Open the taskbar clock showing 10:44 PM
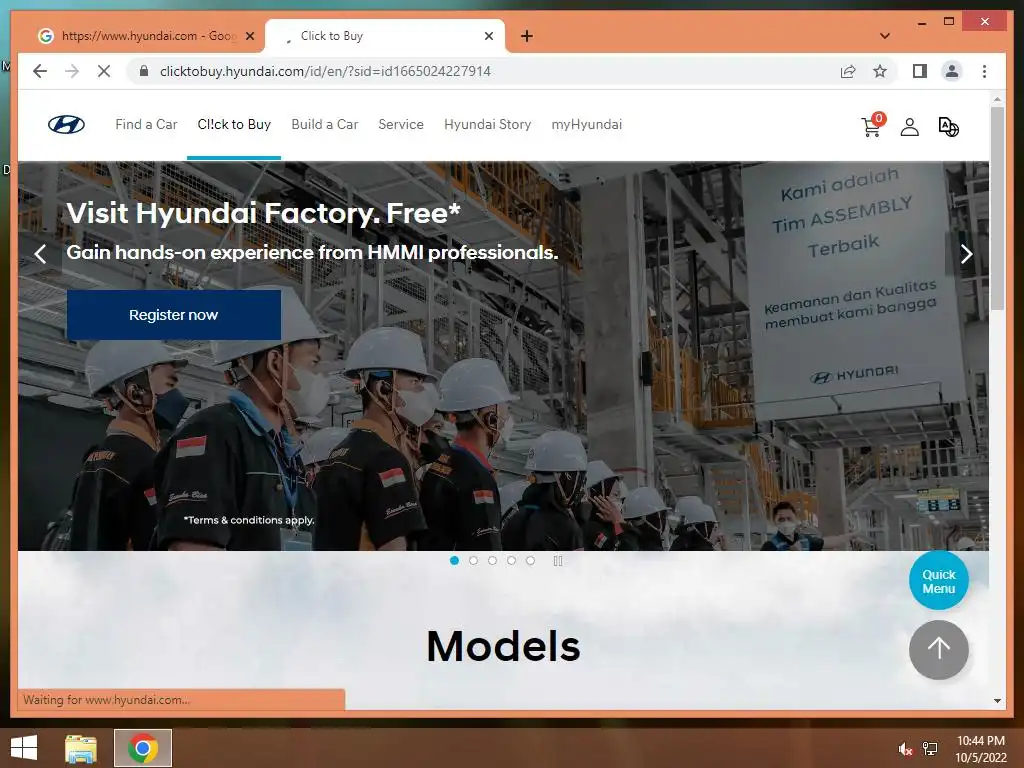The height and width of the screenshot is (768, 1024). tap(981, 749)
